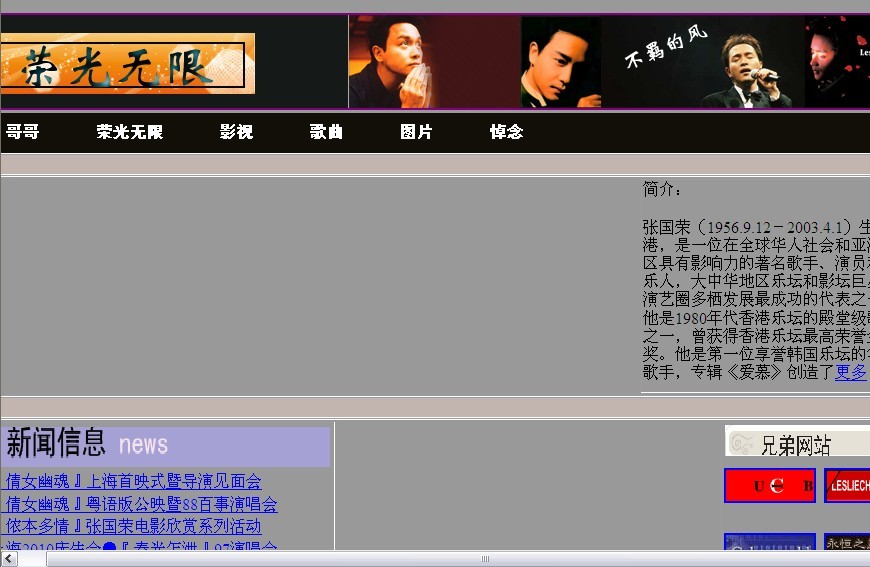Click the 荣光无限 site logo banner

tap(127, 63)
